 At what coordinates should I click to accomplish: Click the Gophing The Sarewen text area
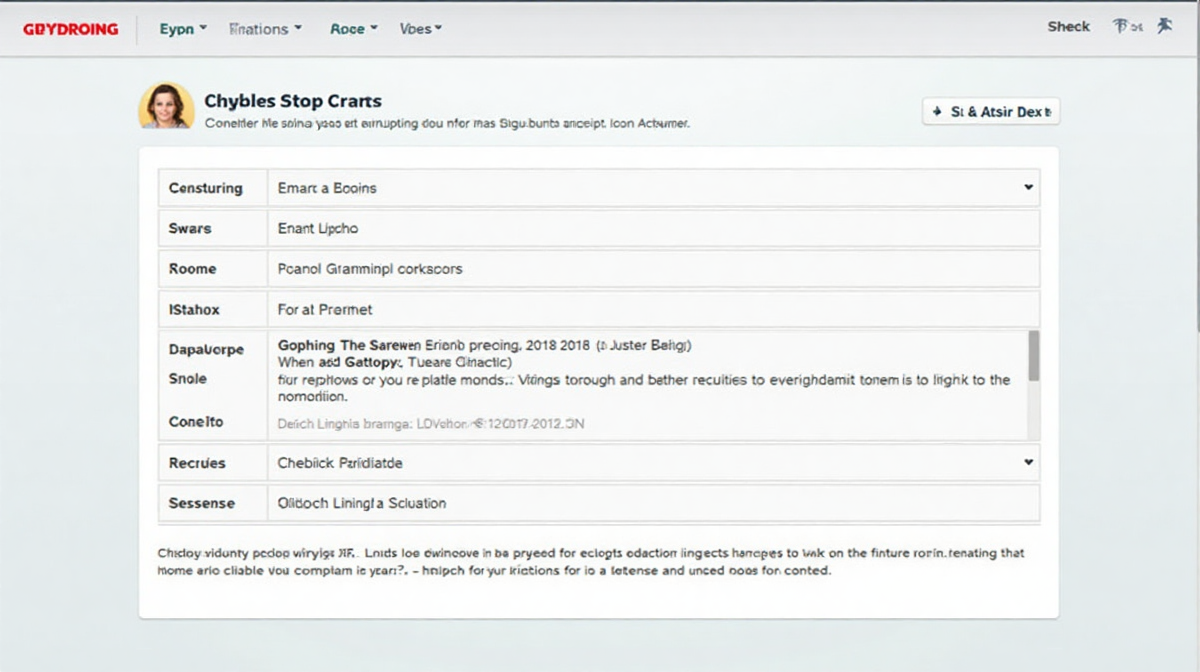645,385
